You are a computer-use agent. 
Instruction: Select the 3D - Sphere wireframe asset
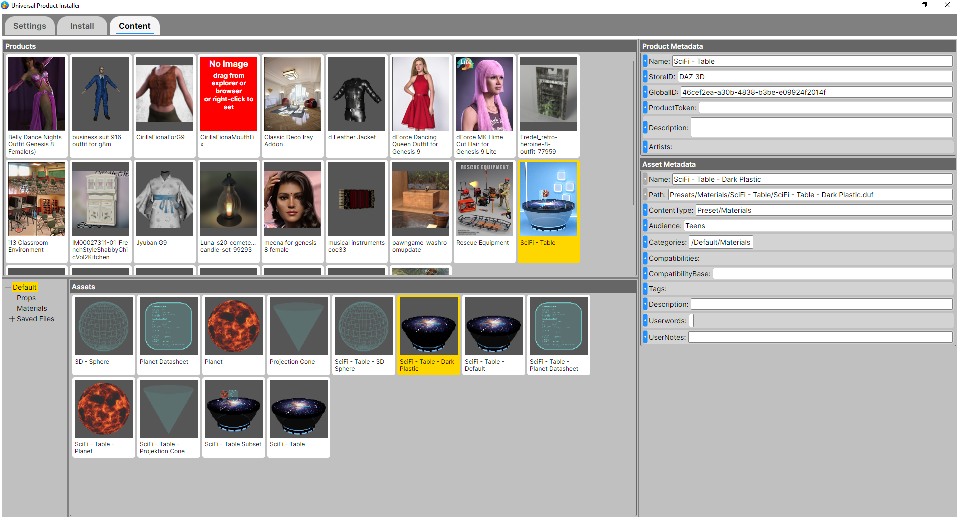pos(105,327)
